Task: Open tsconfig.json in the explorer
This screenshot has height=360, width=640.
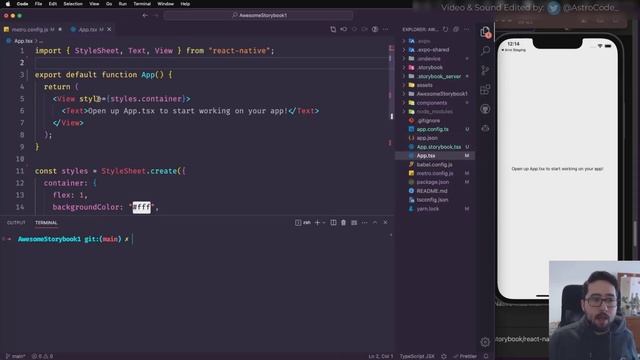Action: 435,200
